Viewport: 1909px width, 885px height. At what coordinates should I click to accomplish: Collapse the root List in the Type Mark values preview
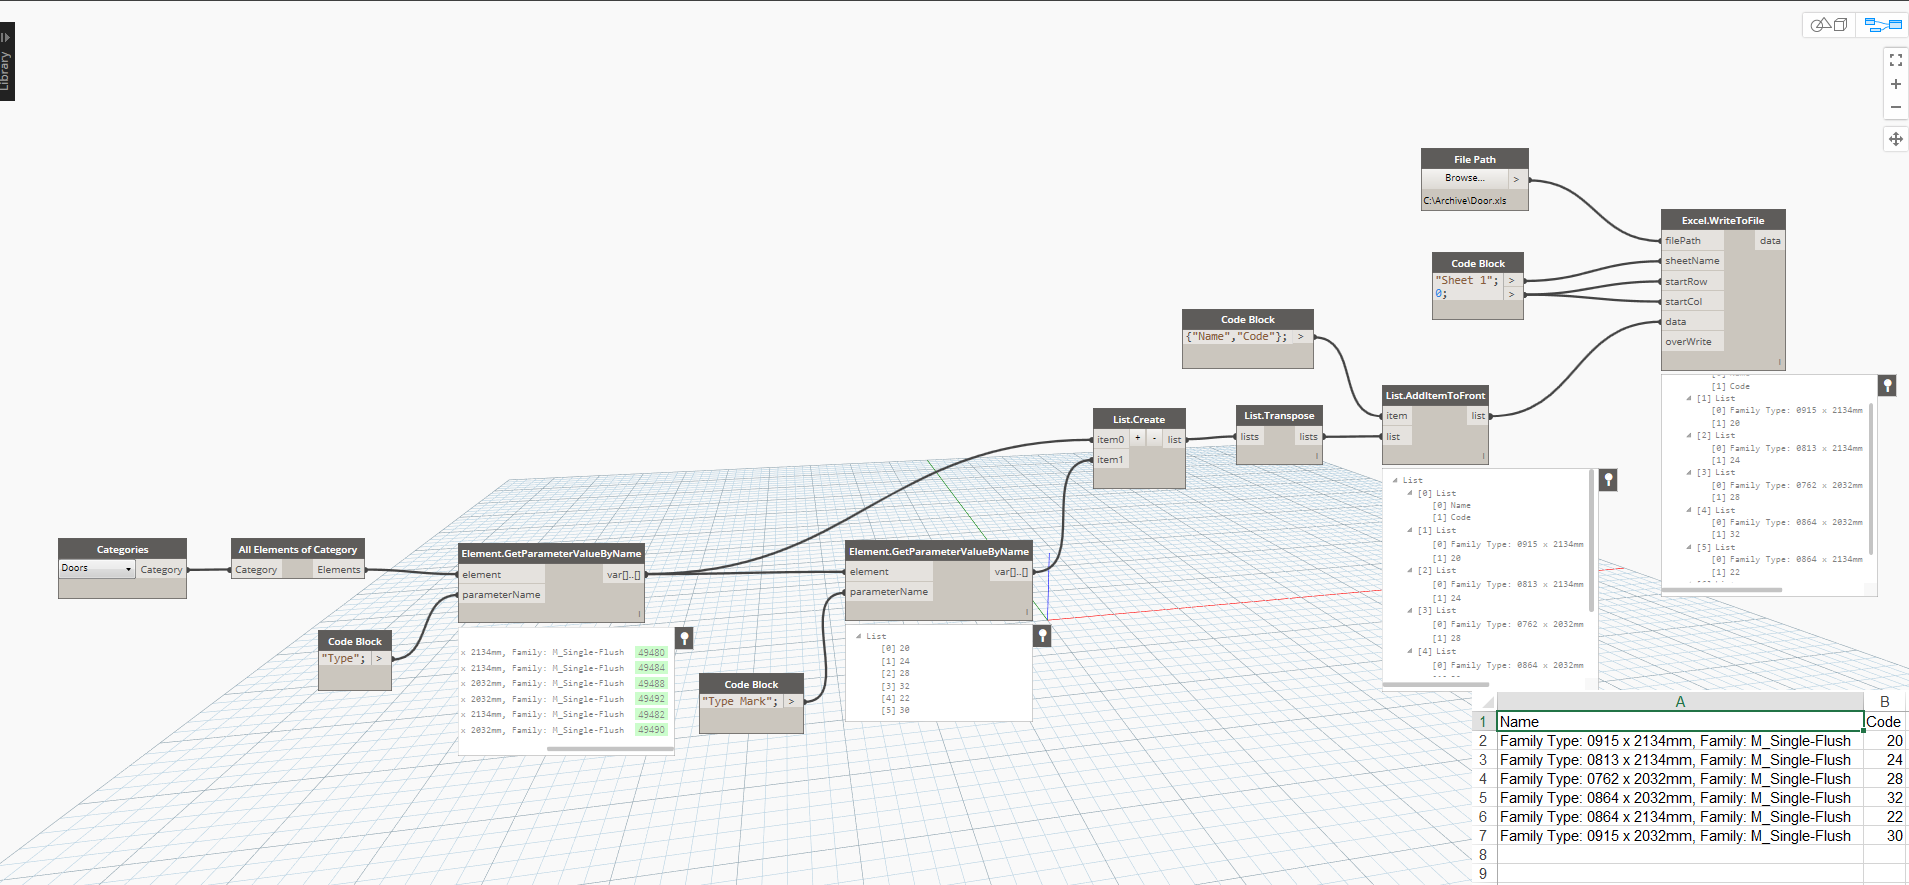[x=858, y=636]
